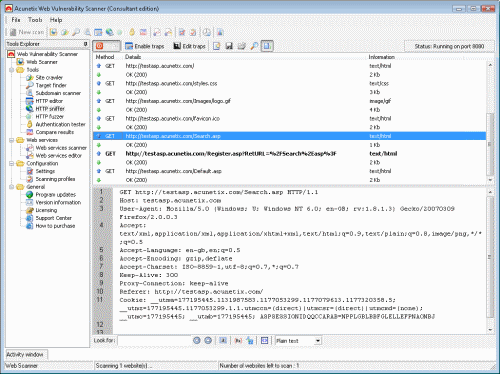Click the save log floppy disk icon
This screenshot has width=500, height=374.
coord(229,46)
